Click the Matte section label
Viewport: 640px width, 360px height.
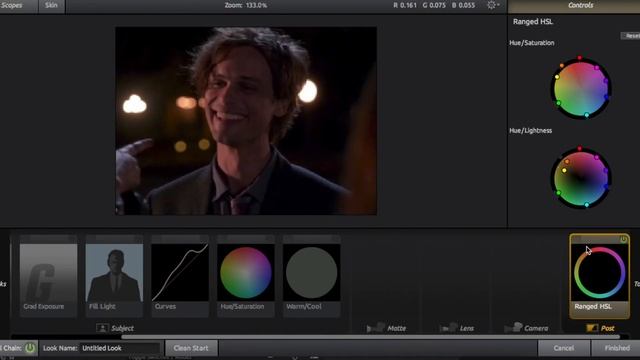pos(396,328)
